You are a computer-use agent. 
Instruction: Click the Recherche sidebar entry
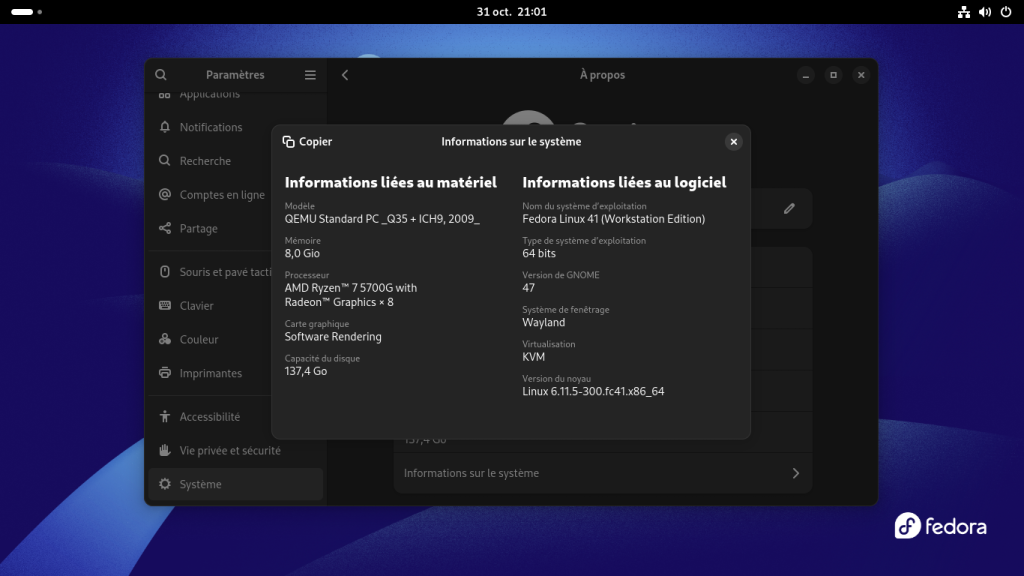click(x=205, y=161)
